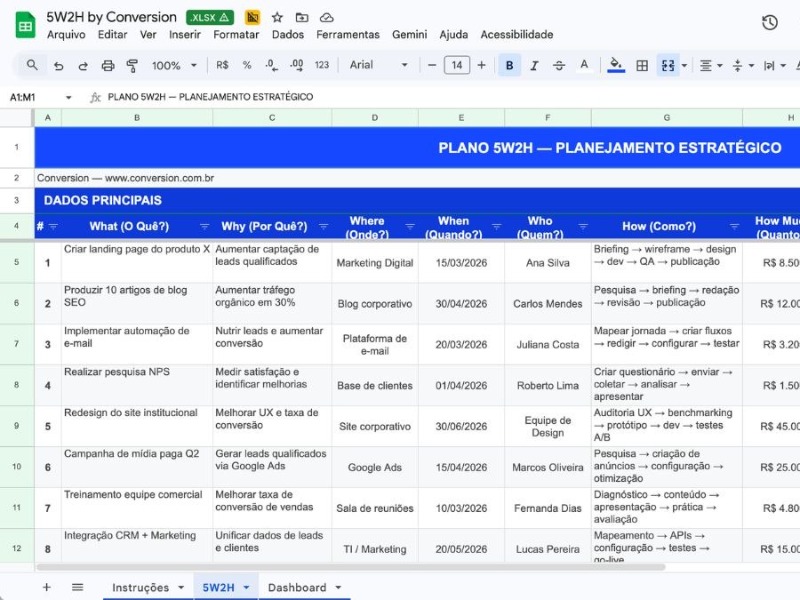Star this spreadsheet document
The height and width of the screenshot is (600, 800).
277,17
